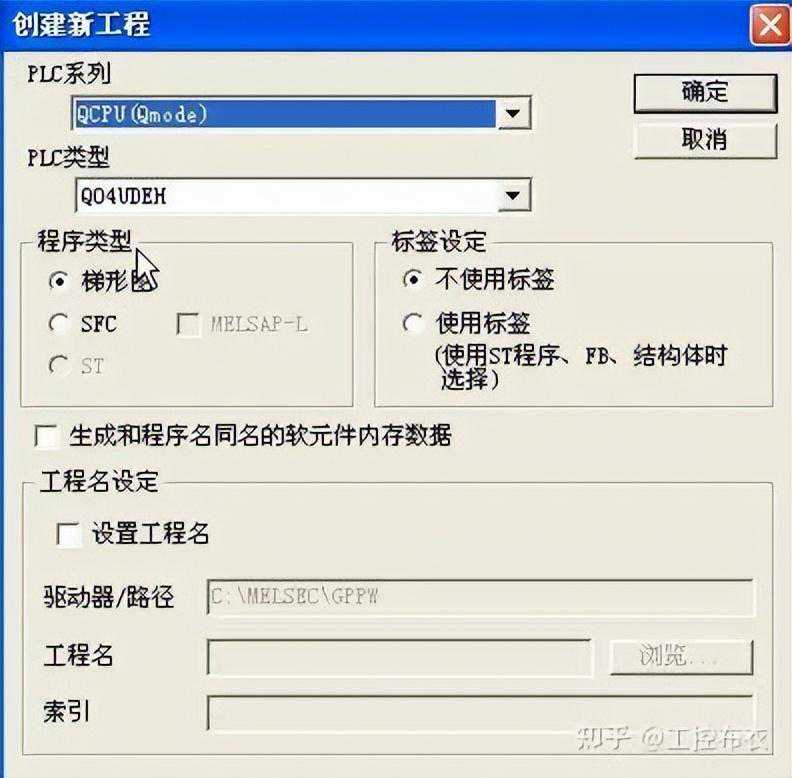Check the MELSAP-L checkbox
This screenshot has height=778, width=792.
[187, 324]
